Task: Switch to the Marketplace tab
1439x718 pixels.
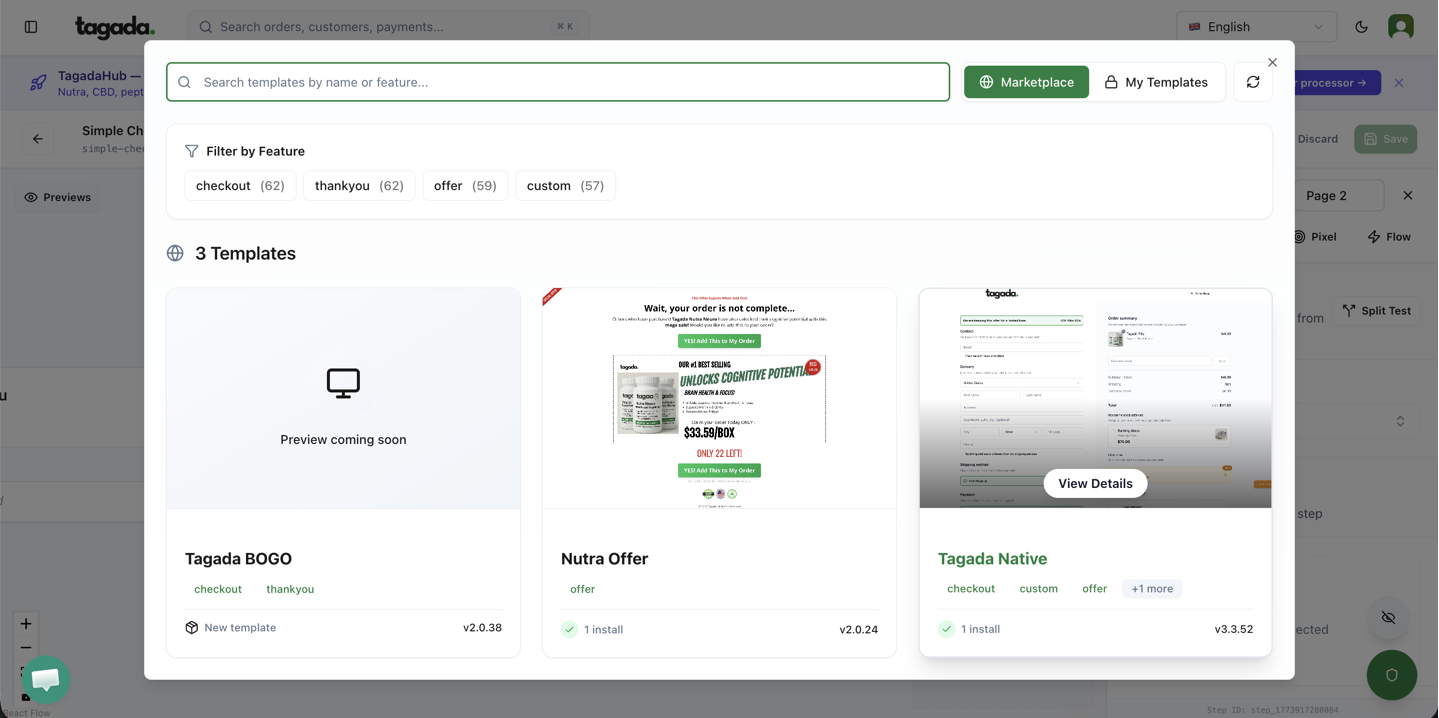Action: [x=1026, y=82]
